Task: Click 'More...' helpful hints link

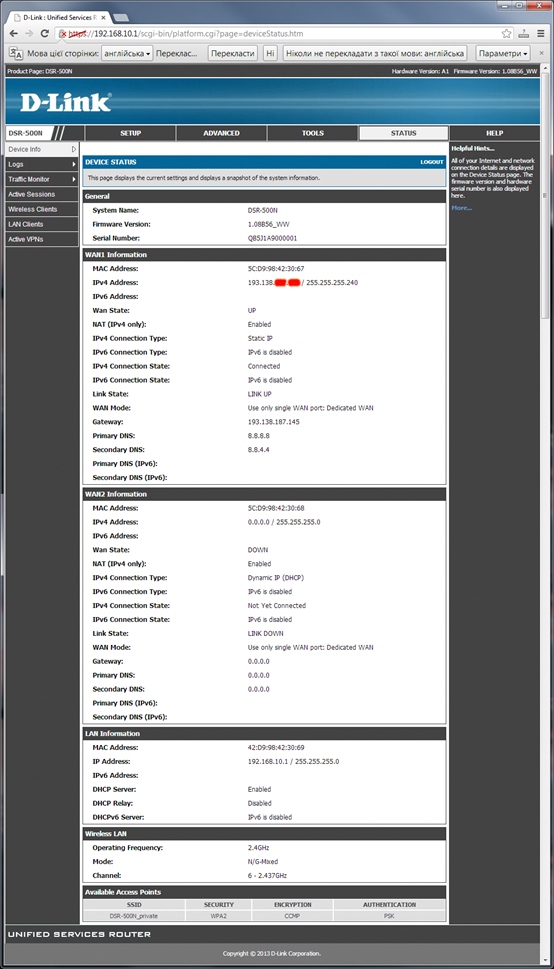Action: point(461,208)
